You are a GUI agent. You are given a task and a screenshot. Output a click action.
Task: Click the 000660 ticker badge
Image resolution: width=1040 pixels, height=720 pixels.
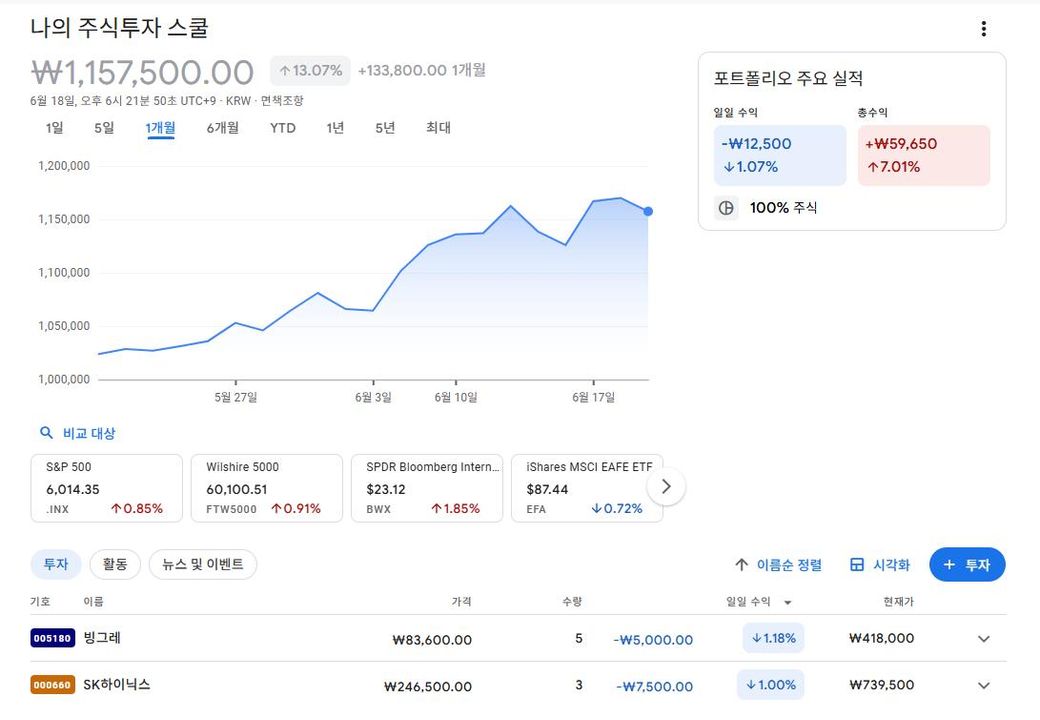click(x=53, y=685)
